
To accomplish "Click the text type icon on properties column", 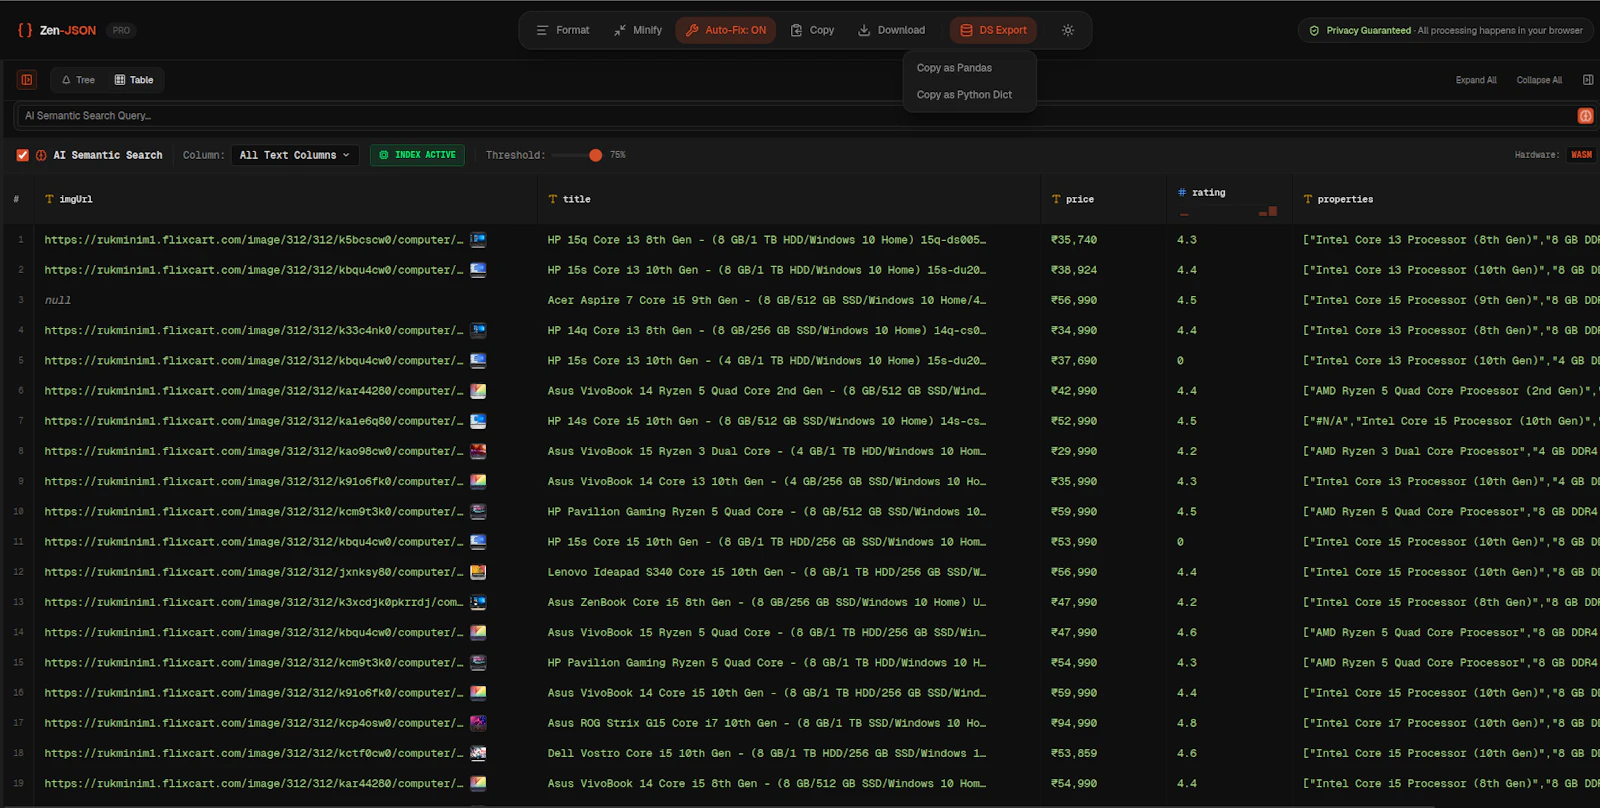I will coord(1308,199).
